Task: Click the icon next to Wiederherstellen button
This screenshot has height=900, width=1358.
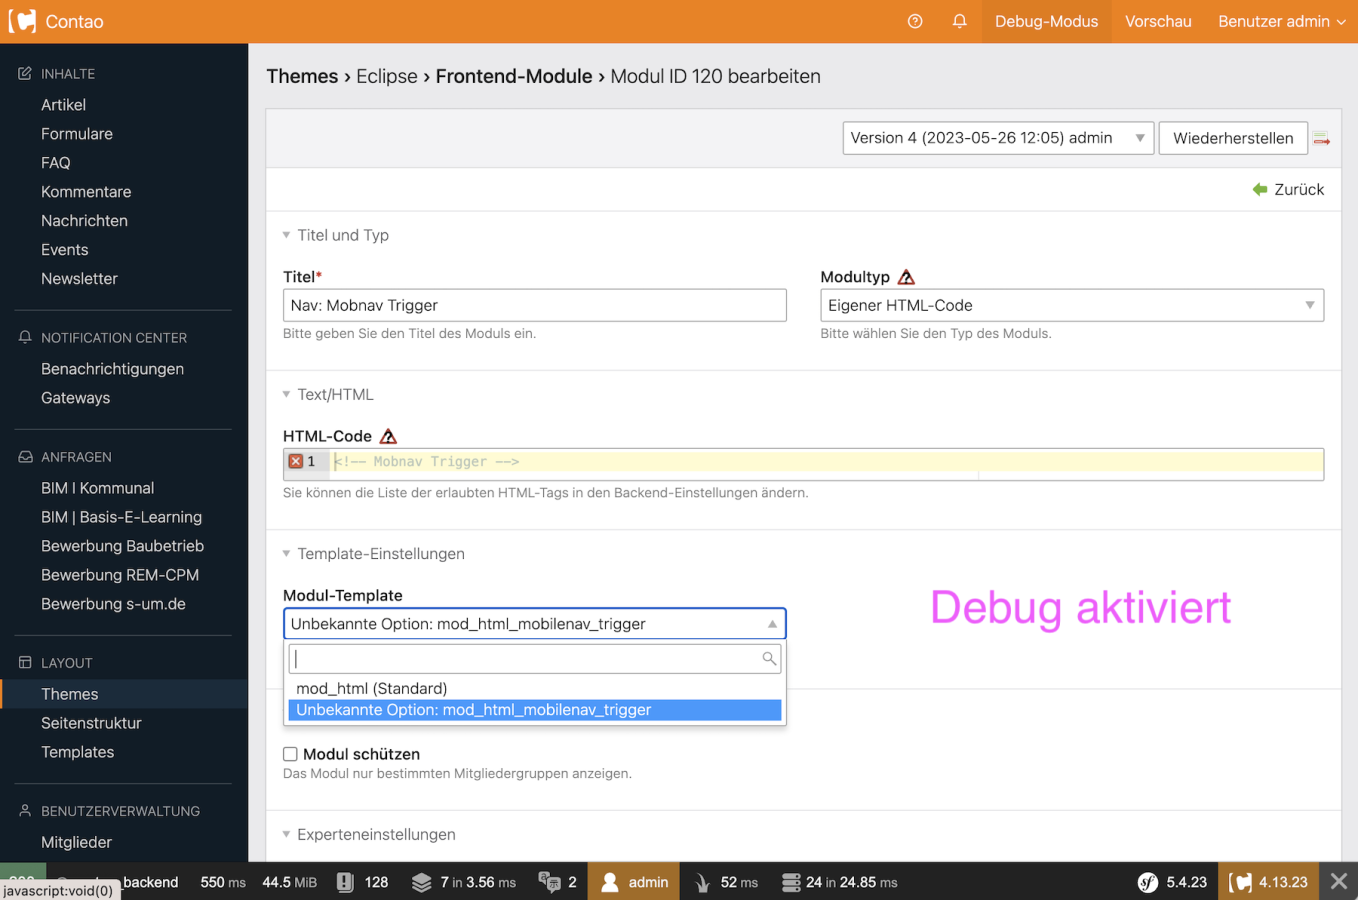Action: tap(1321, 139)
